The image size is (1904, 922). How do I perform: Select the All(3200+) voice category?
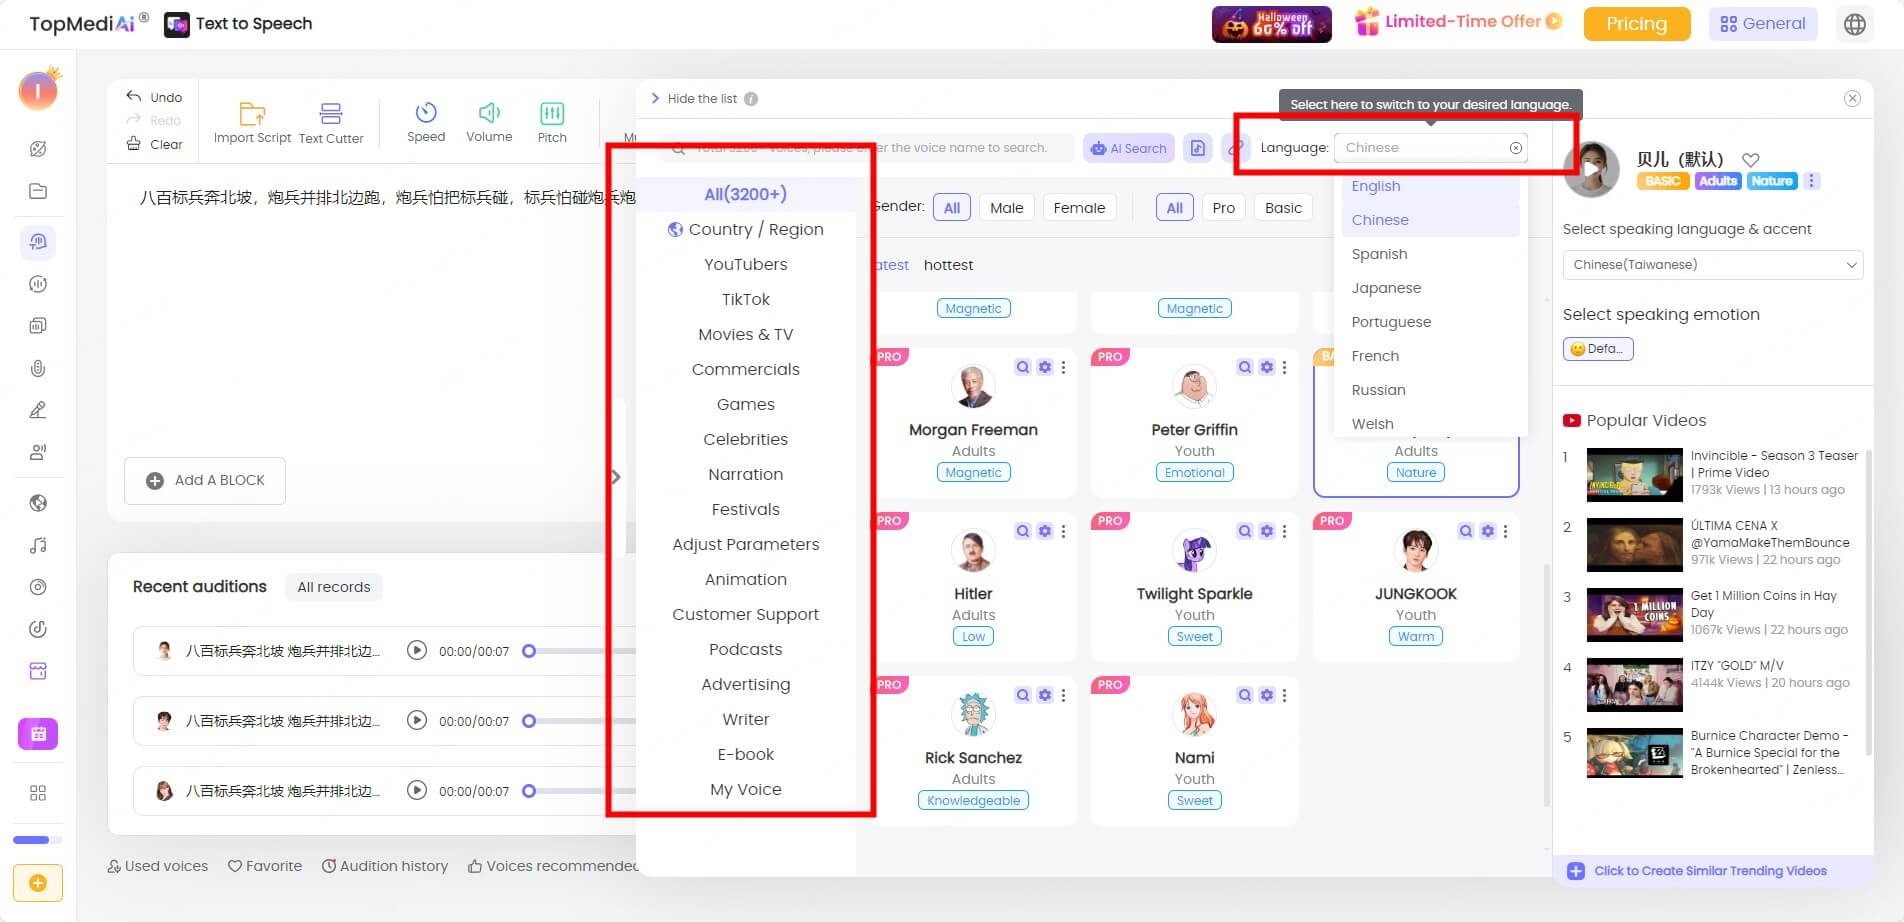point(746,194)
